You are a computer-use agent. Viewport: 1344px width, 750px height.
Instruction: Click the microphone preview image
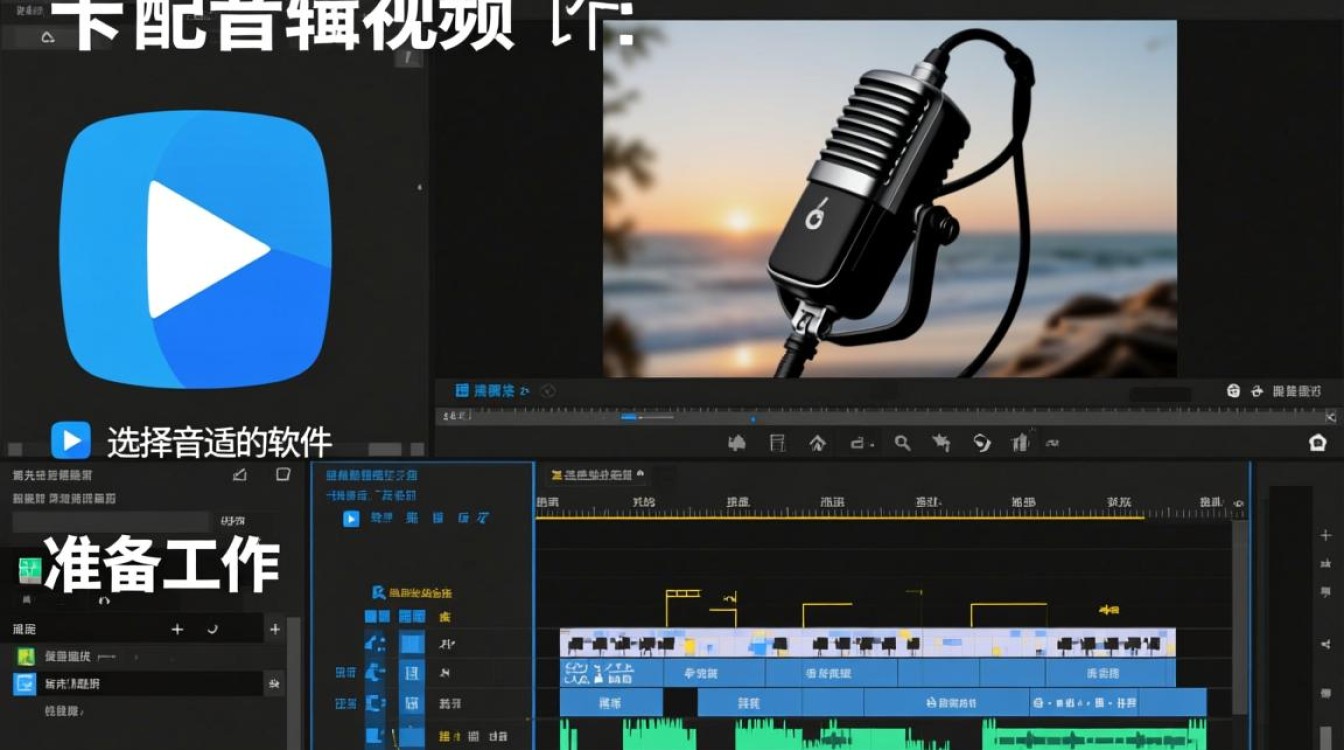[x=889, y=198]
